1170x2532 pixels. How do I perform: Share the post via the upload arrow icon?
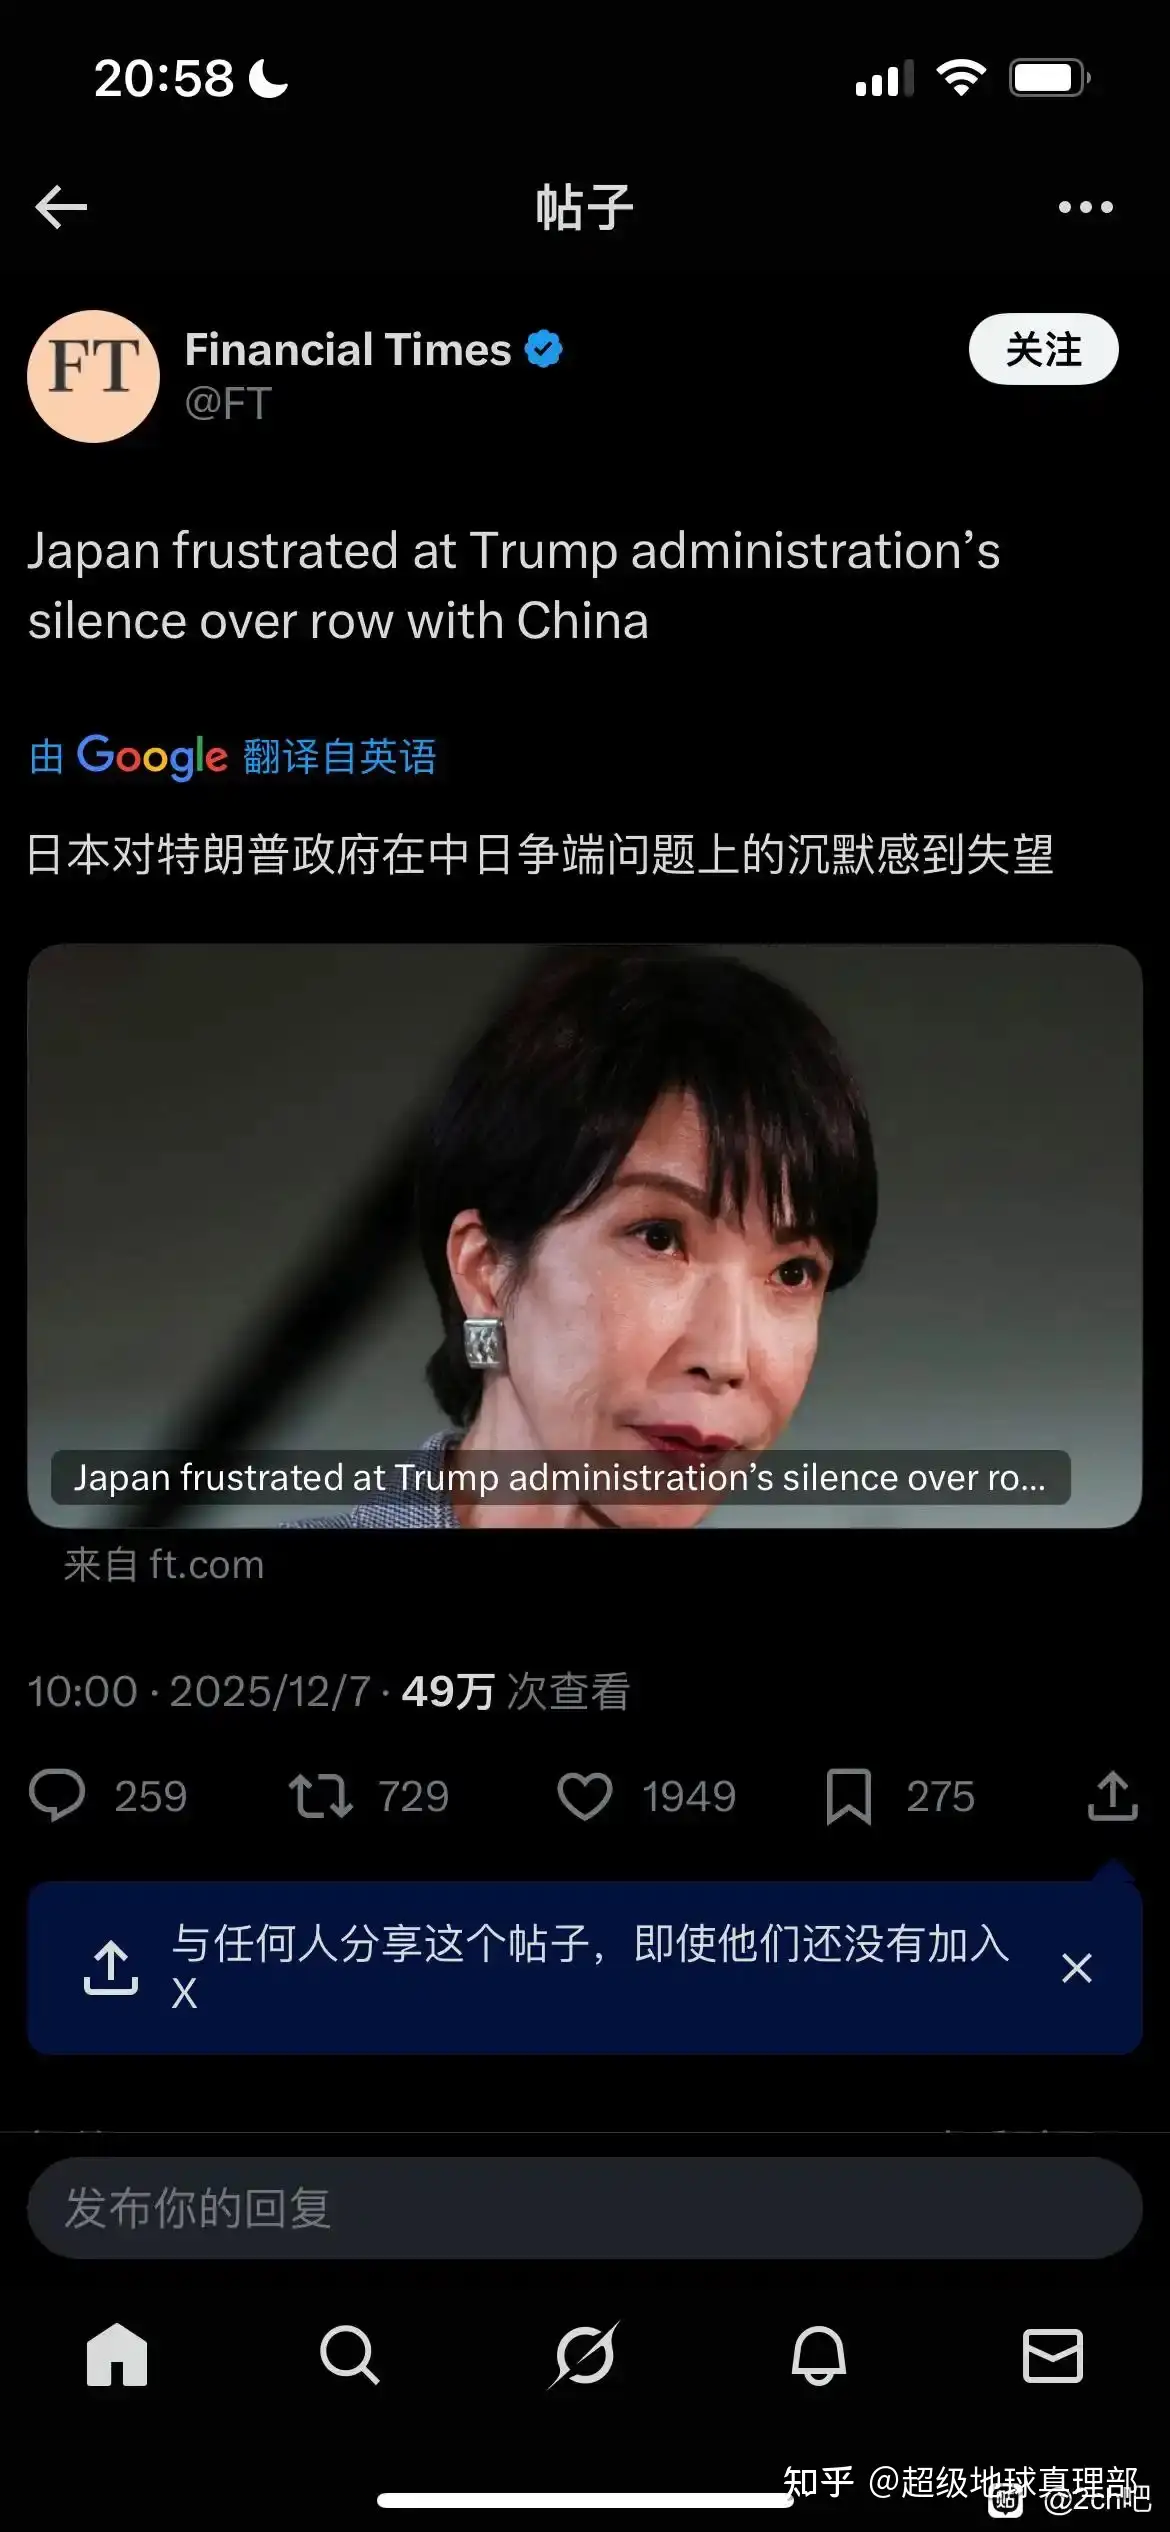1112,1795
